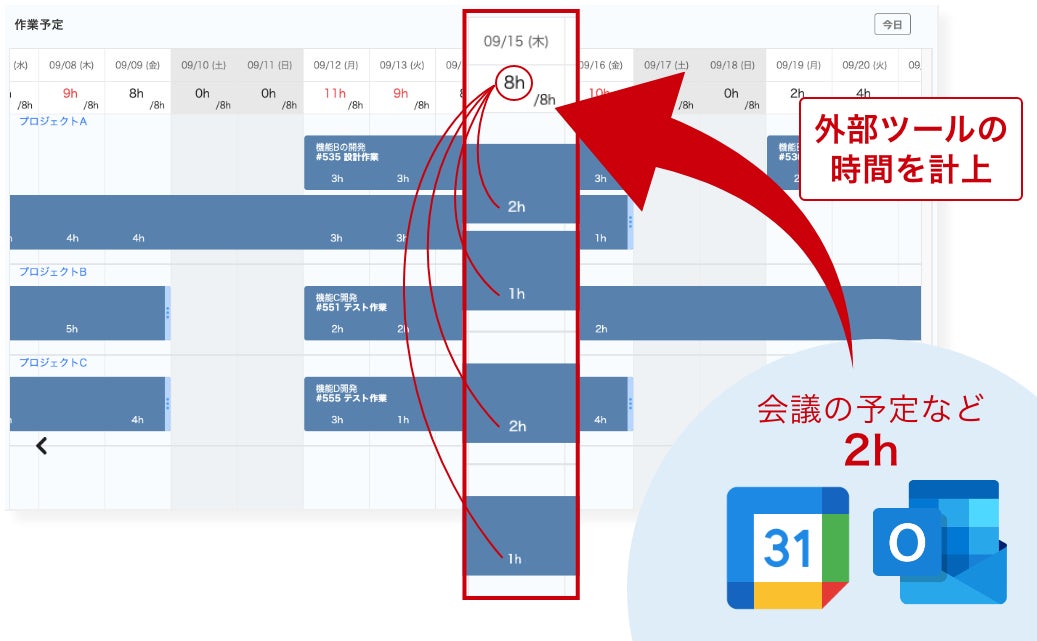The image size is (1037, 641).
Task: Click the 09/10 (土) date header
Action: pyautogui.click(x=204, y=65)
